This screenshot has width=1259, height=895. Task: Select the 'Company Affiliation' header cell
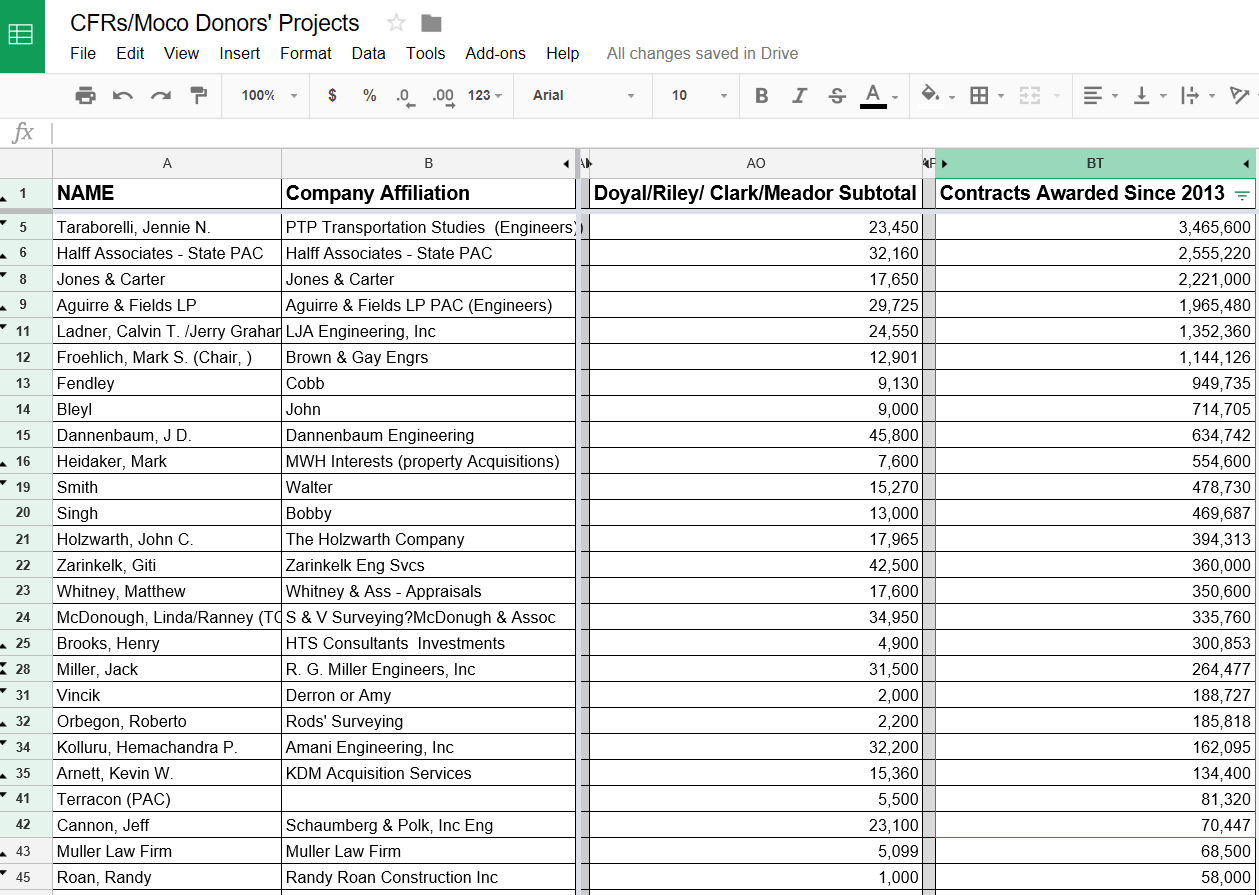(428, 193)
